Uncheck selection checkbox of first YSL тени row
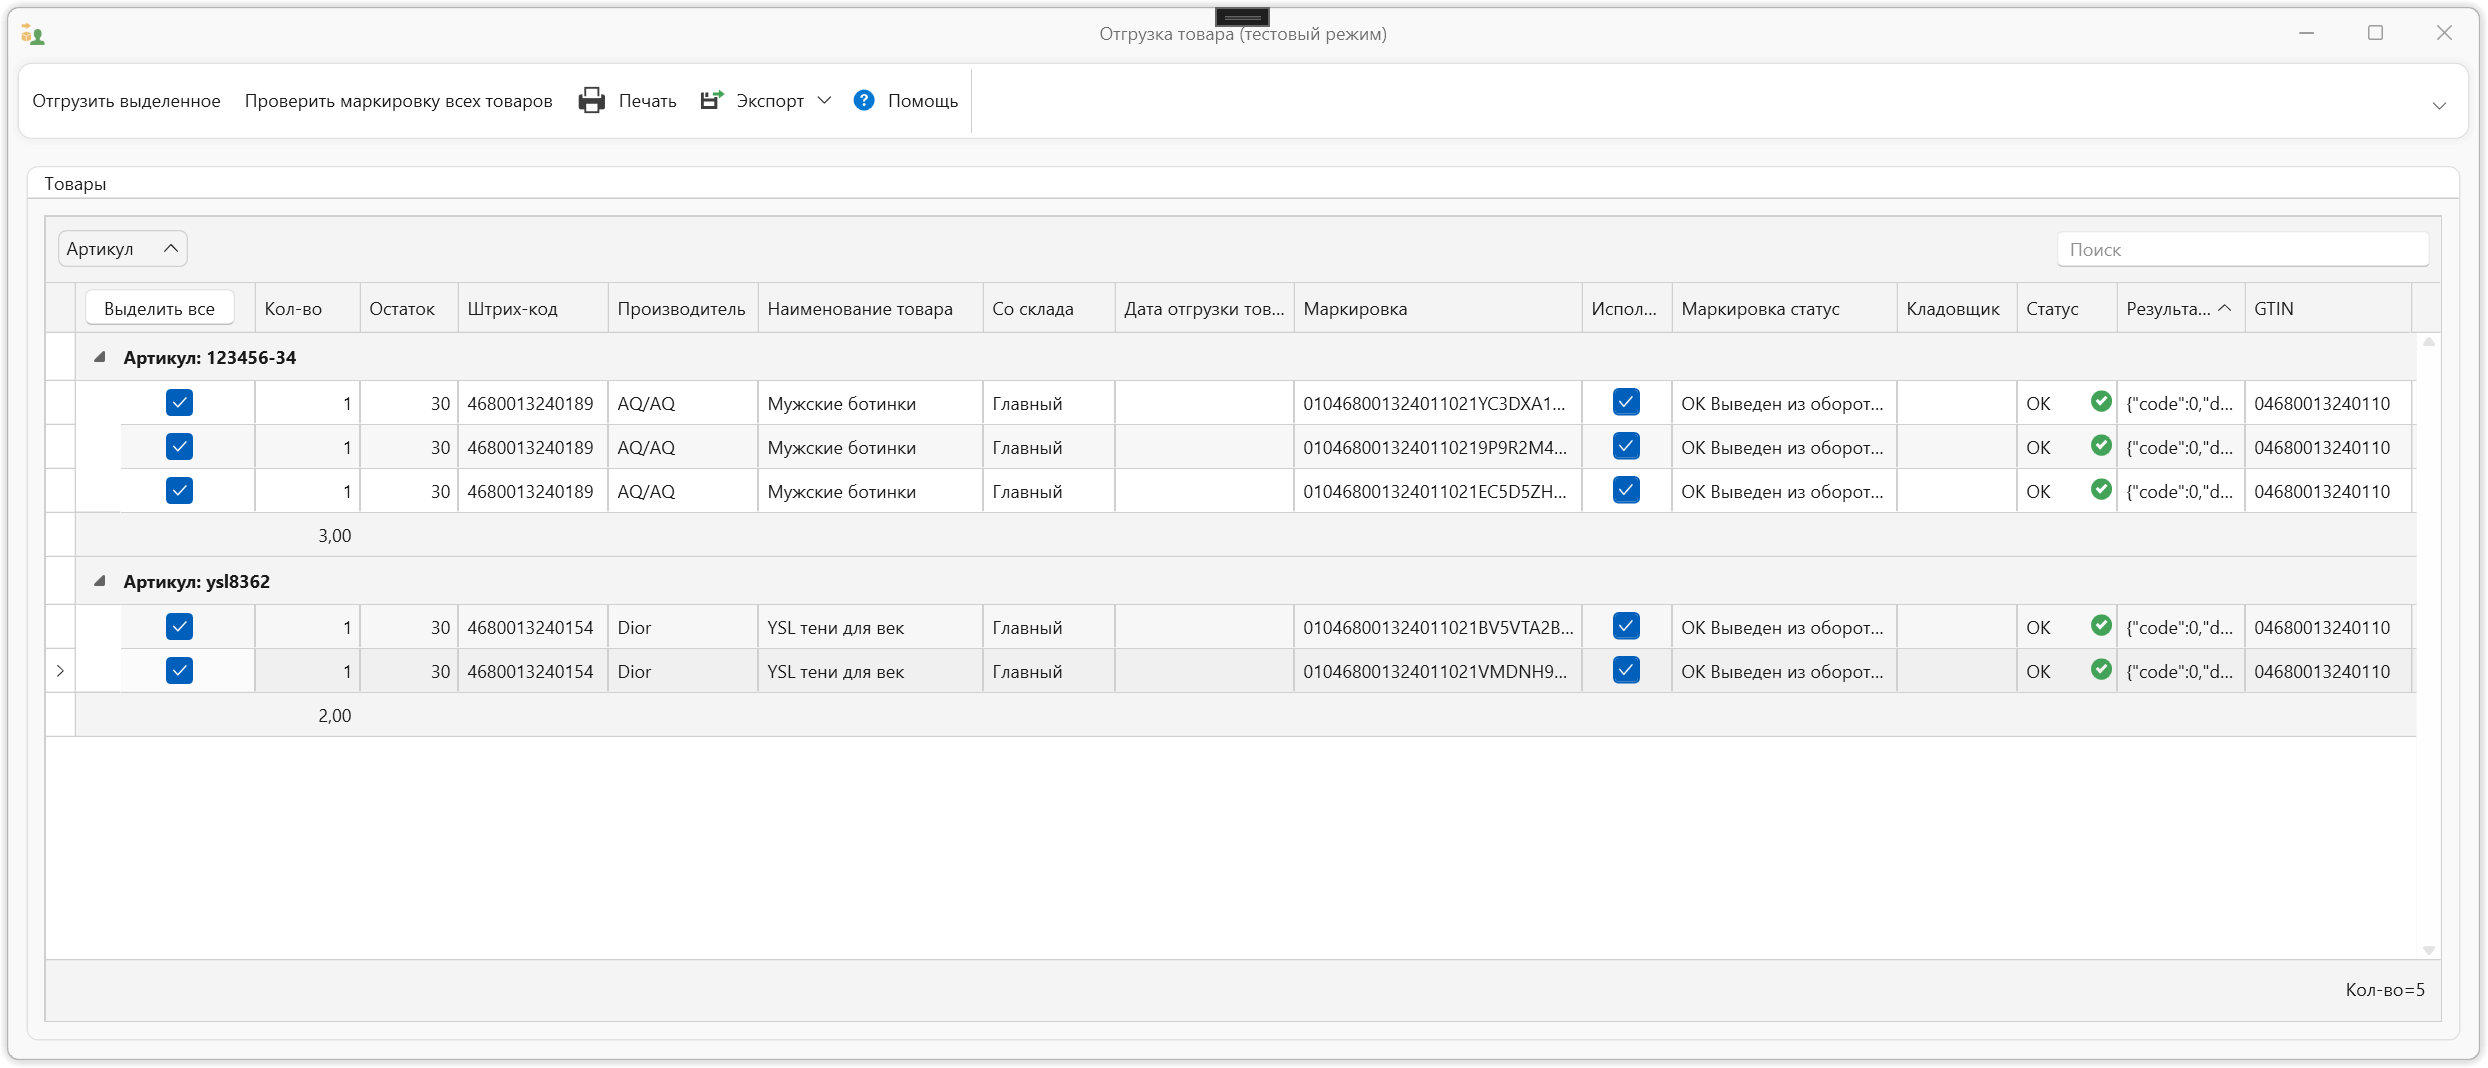 tap(180, 627)
